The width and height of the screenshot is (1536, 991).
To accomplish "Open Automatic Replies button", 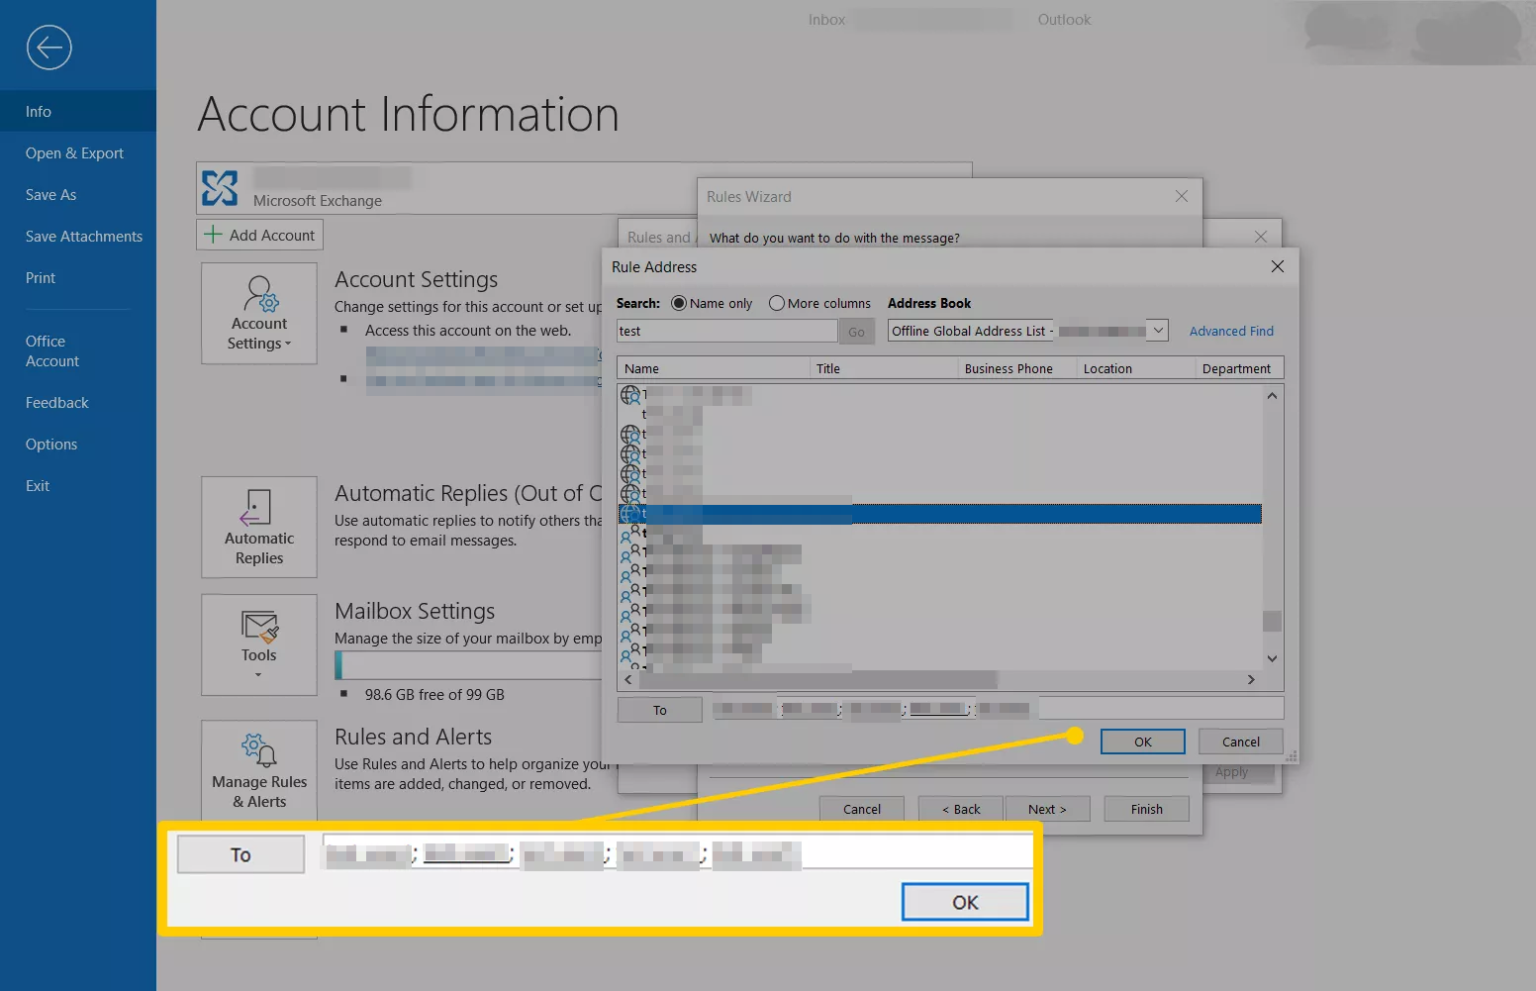I will pos(259,527).
